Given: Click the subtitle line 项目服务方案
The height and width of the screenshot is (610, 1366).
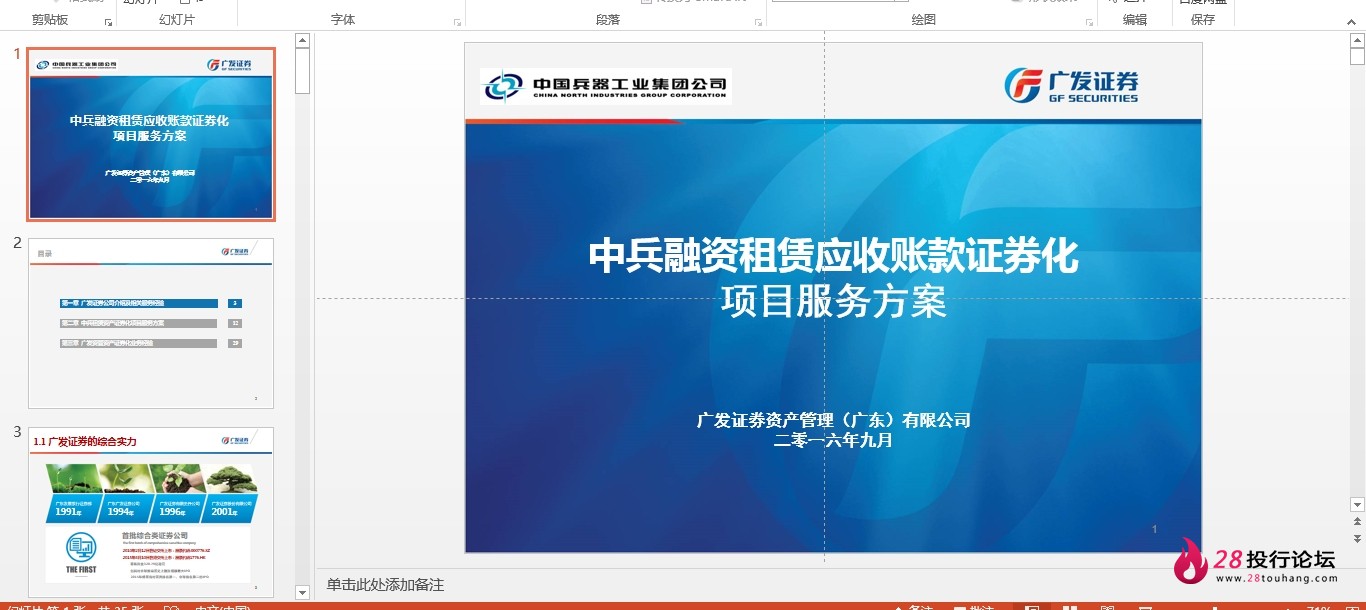Looking at the screenshot, I should tap(833, 302).
